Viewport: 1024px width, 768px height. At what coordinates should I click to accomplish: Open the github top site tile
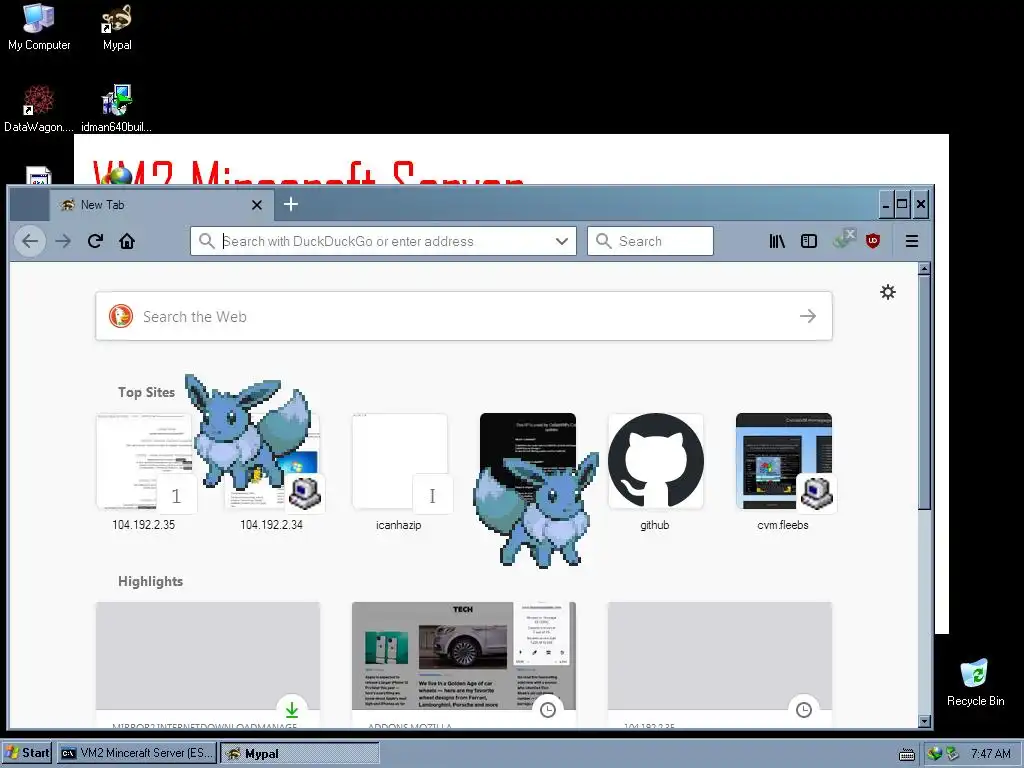[x=656, y=461]
